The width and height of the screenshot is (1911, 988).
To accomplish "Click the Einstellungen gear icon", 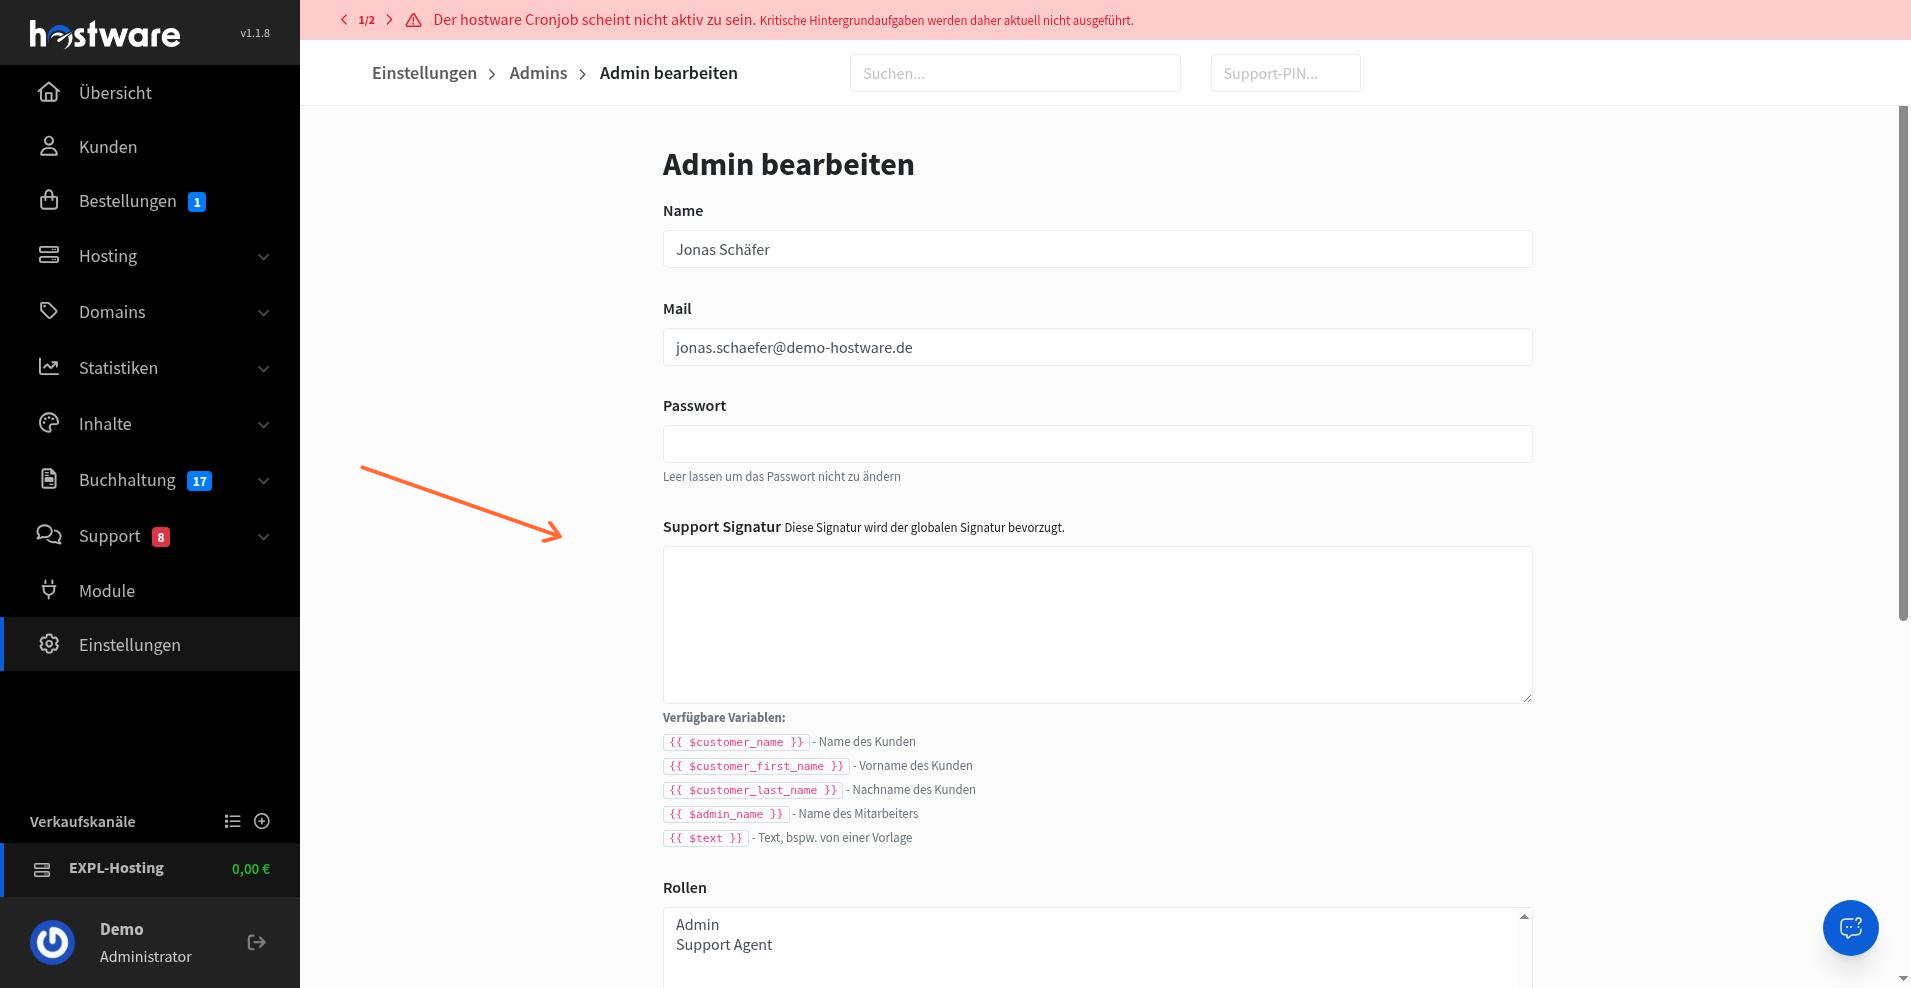I will click(49, 644).
